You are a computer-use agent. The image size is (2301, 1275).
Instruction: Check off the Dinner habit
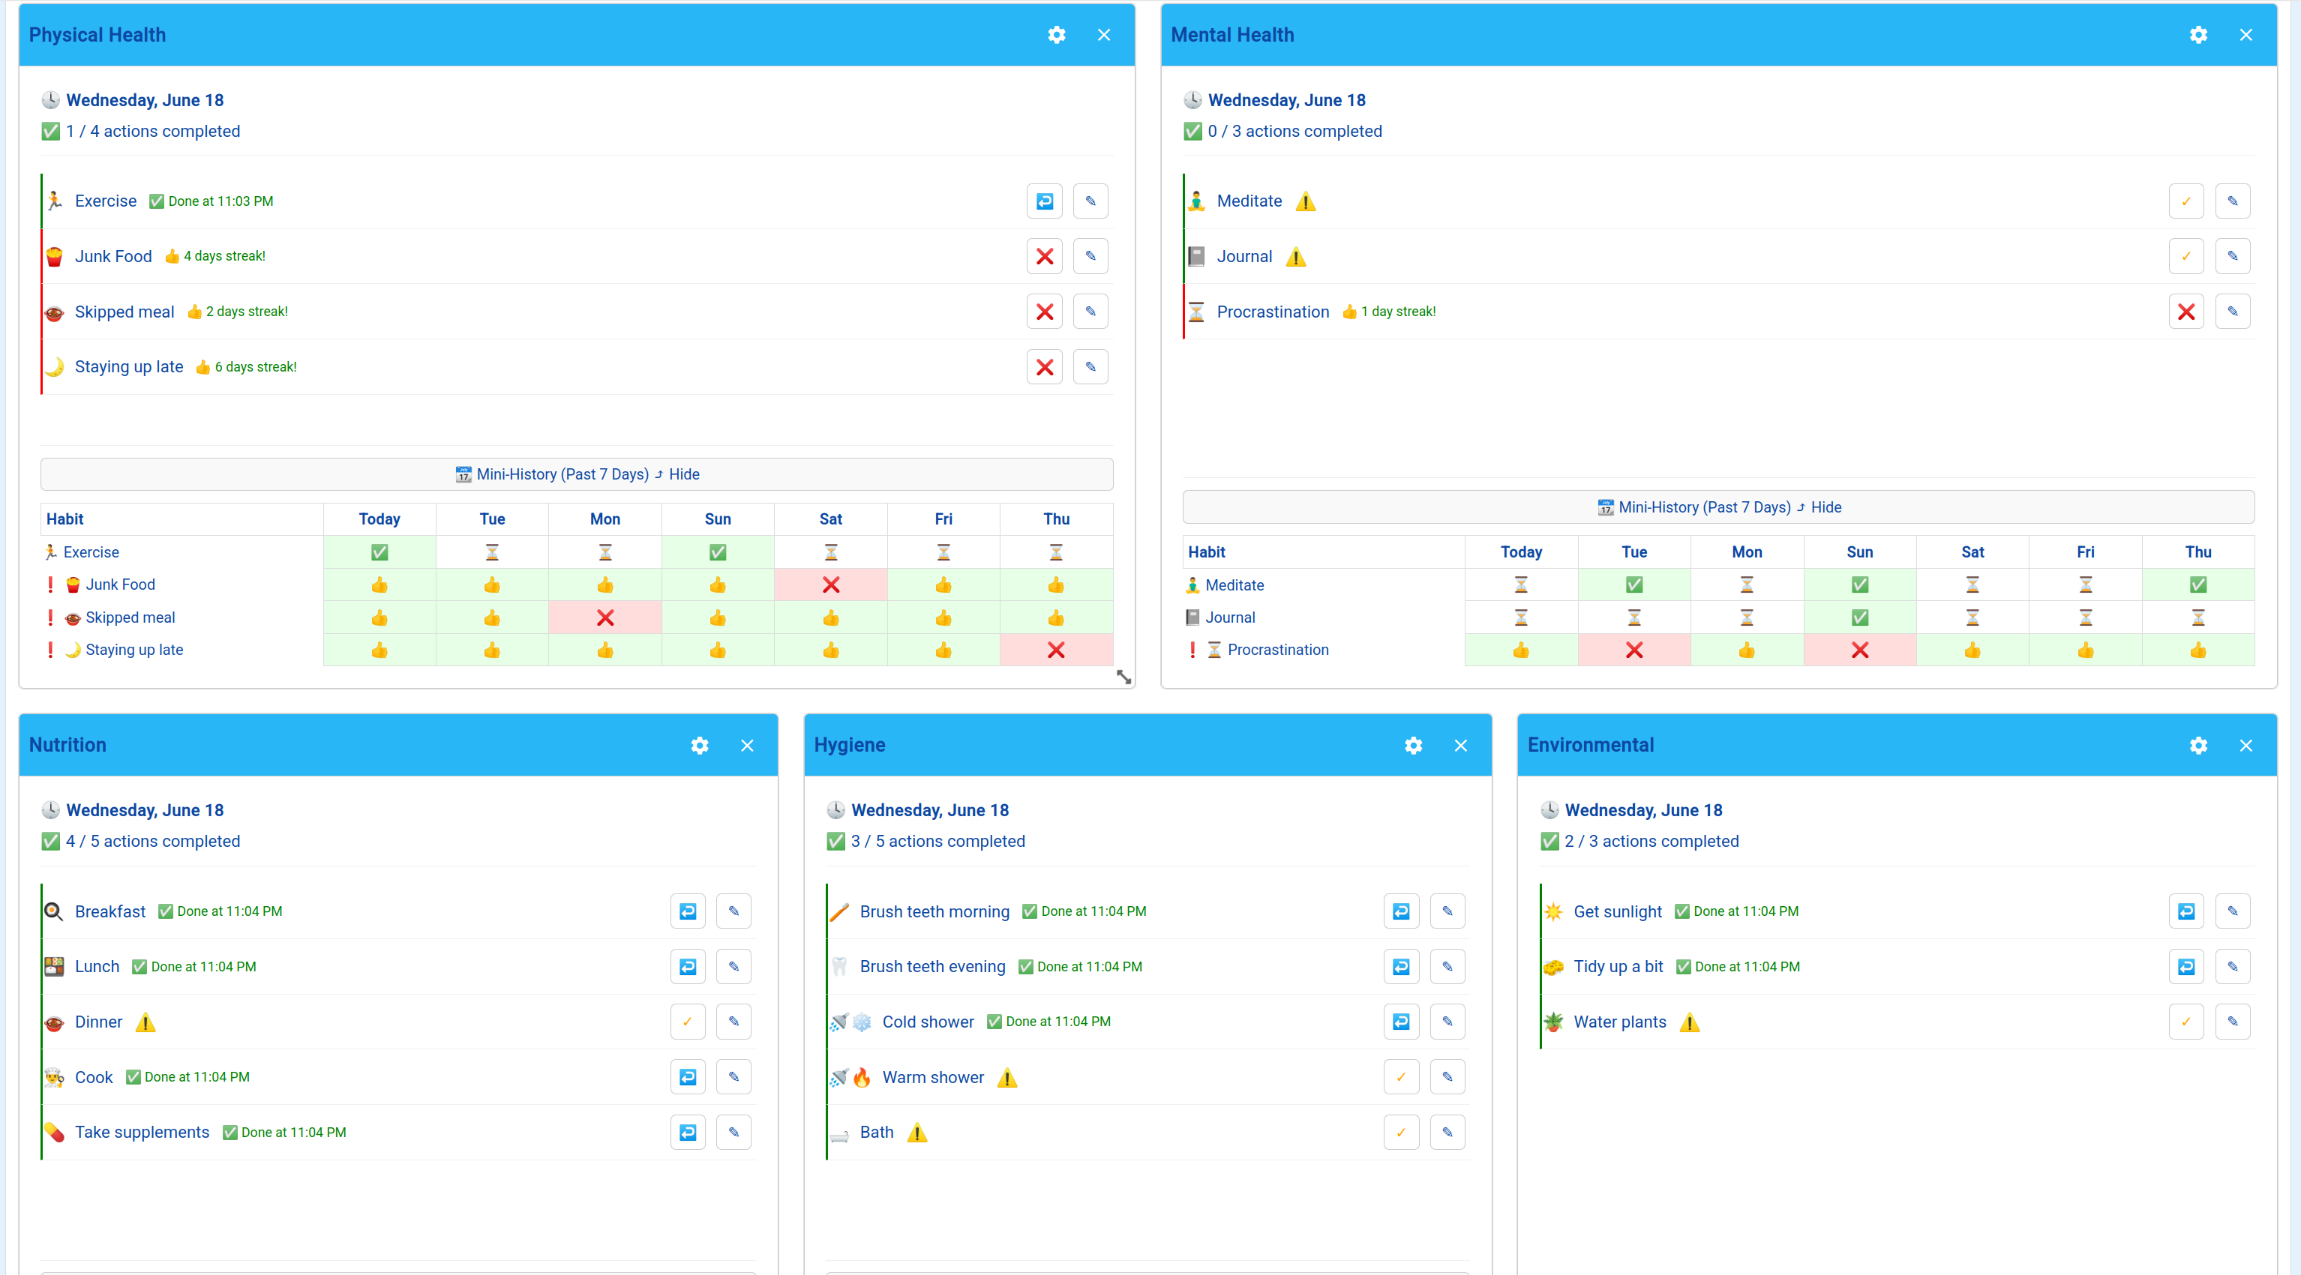tap(688, 1022)
